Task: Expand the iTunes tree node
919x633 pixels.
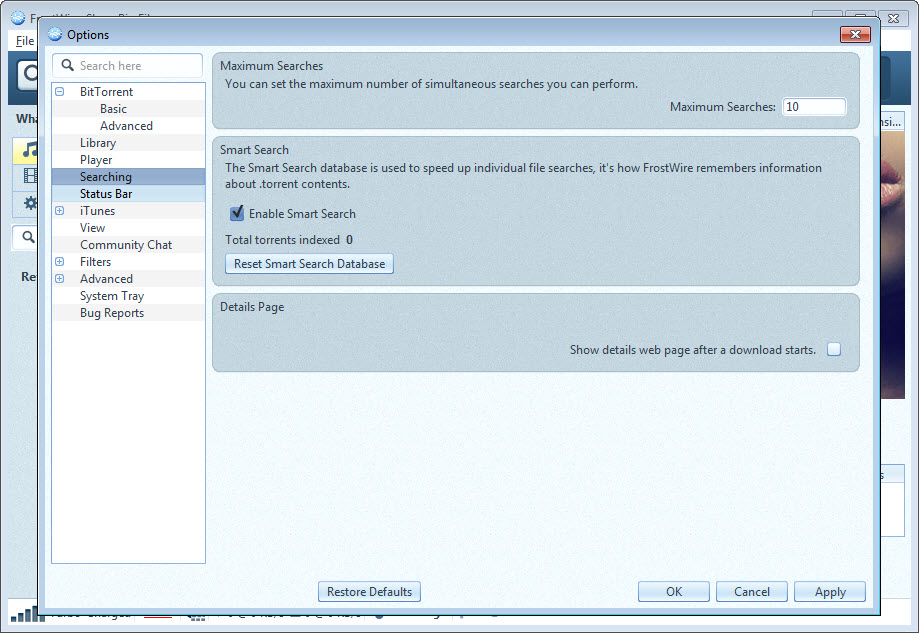Action: tap(60, 210)
